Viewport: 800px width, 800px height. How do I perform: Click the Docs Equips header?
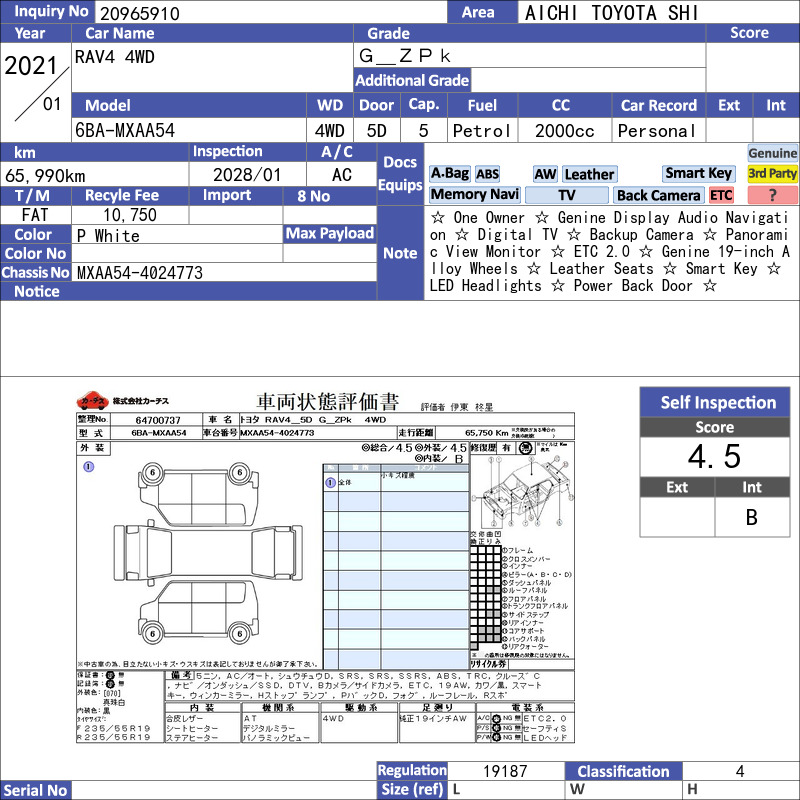coord(400,173)
